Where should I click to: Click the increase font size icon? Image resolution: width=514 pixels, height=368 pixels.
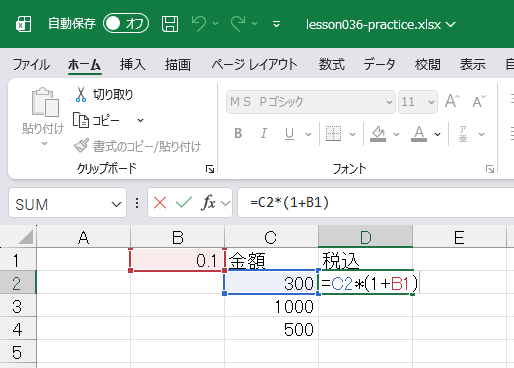[452, 101]
